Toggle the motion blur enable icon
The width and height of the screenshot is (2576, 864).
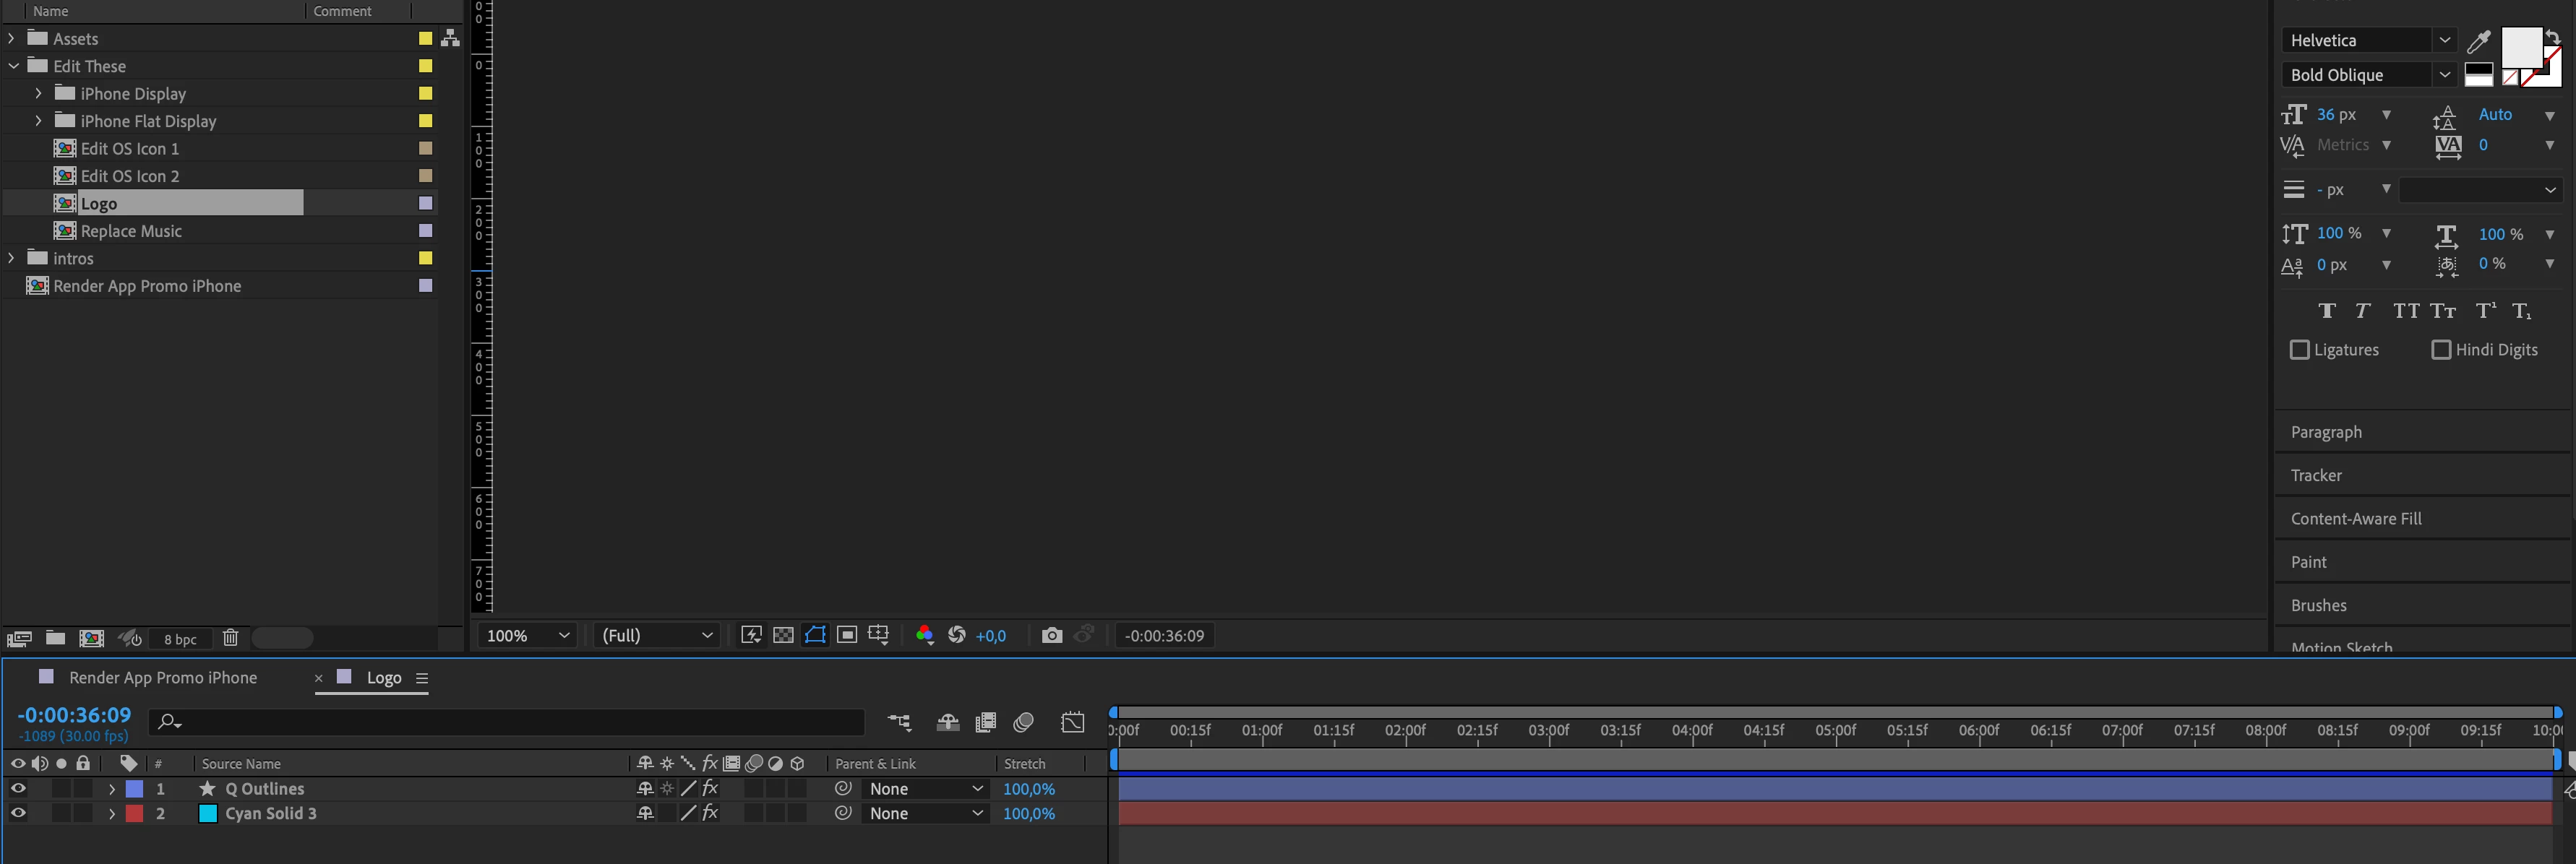pos(1023,722)
